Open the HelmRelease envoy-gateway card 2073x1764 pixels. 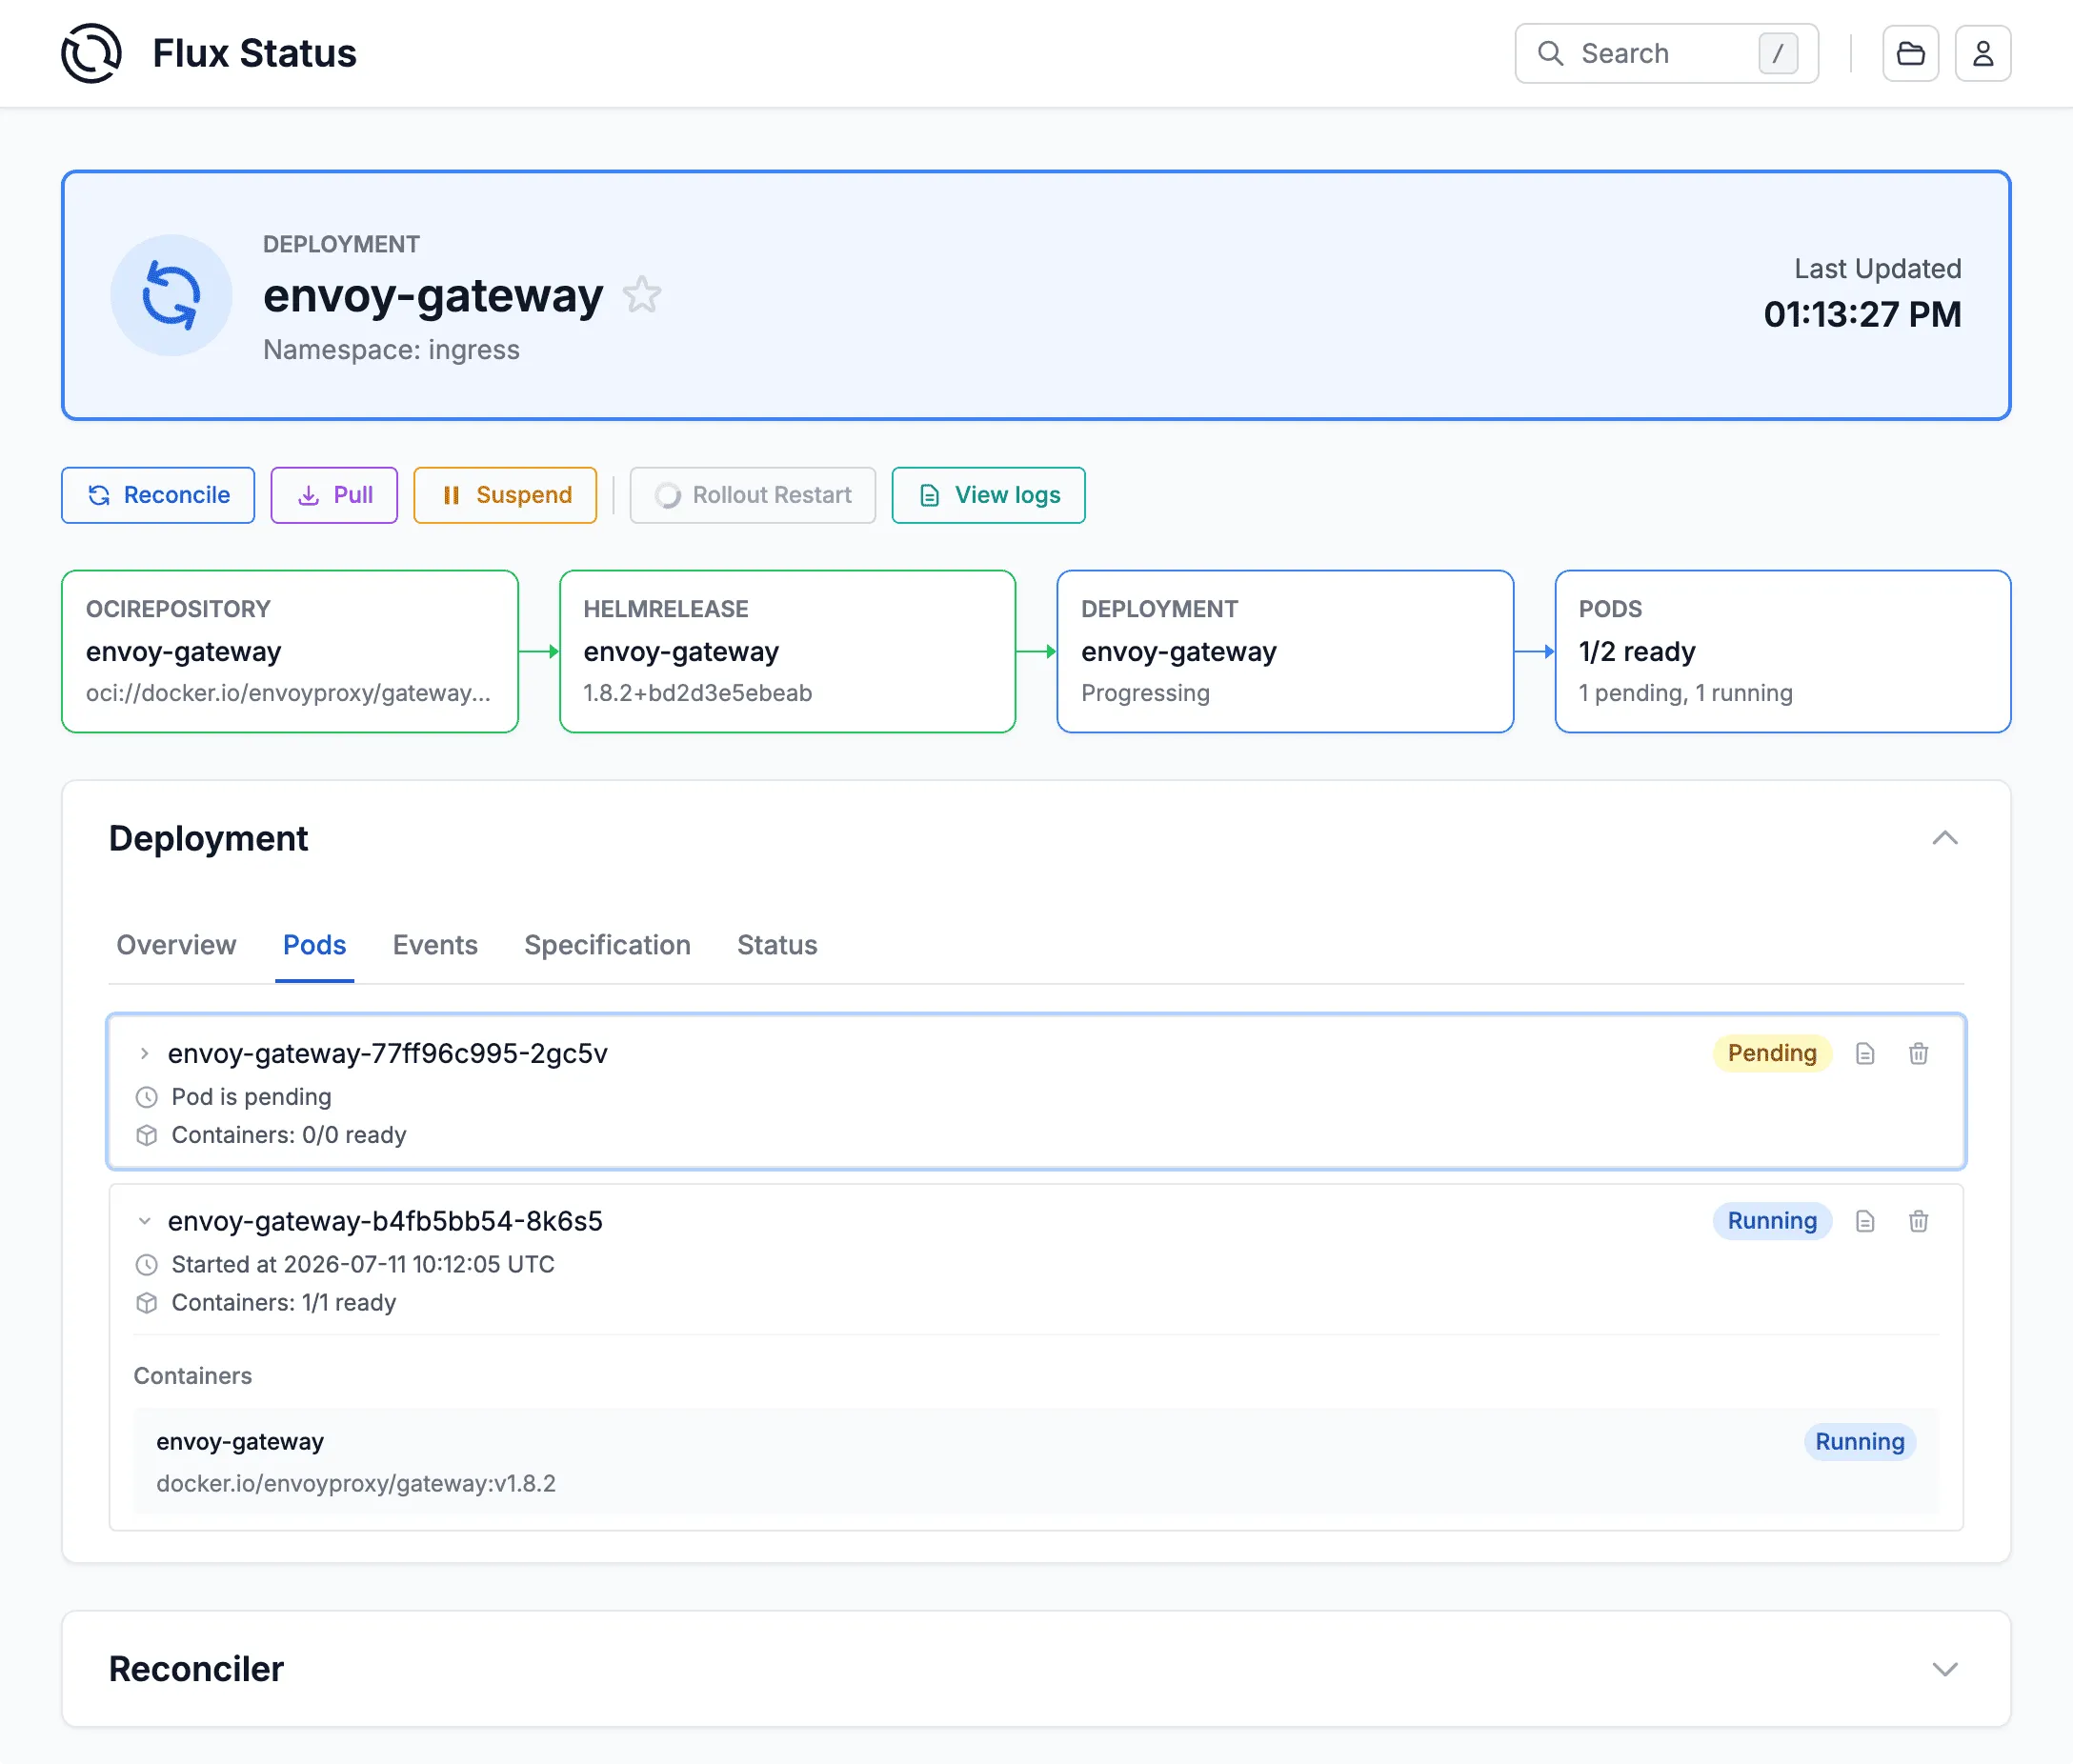pos(788,651)
